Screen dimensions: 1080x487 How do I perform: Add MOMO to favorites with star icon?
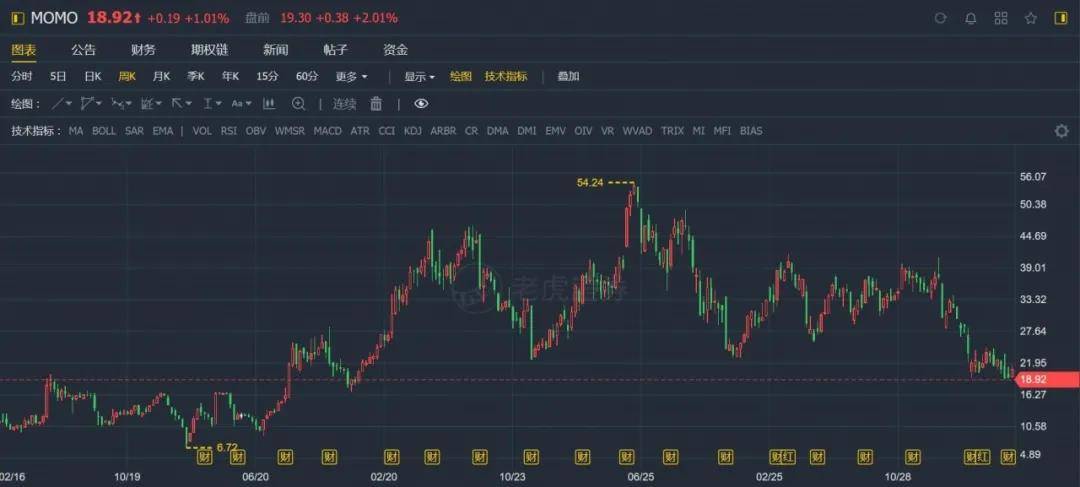tap(1030, 19)
